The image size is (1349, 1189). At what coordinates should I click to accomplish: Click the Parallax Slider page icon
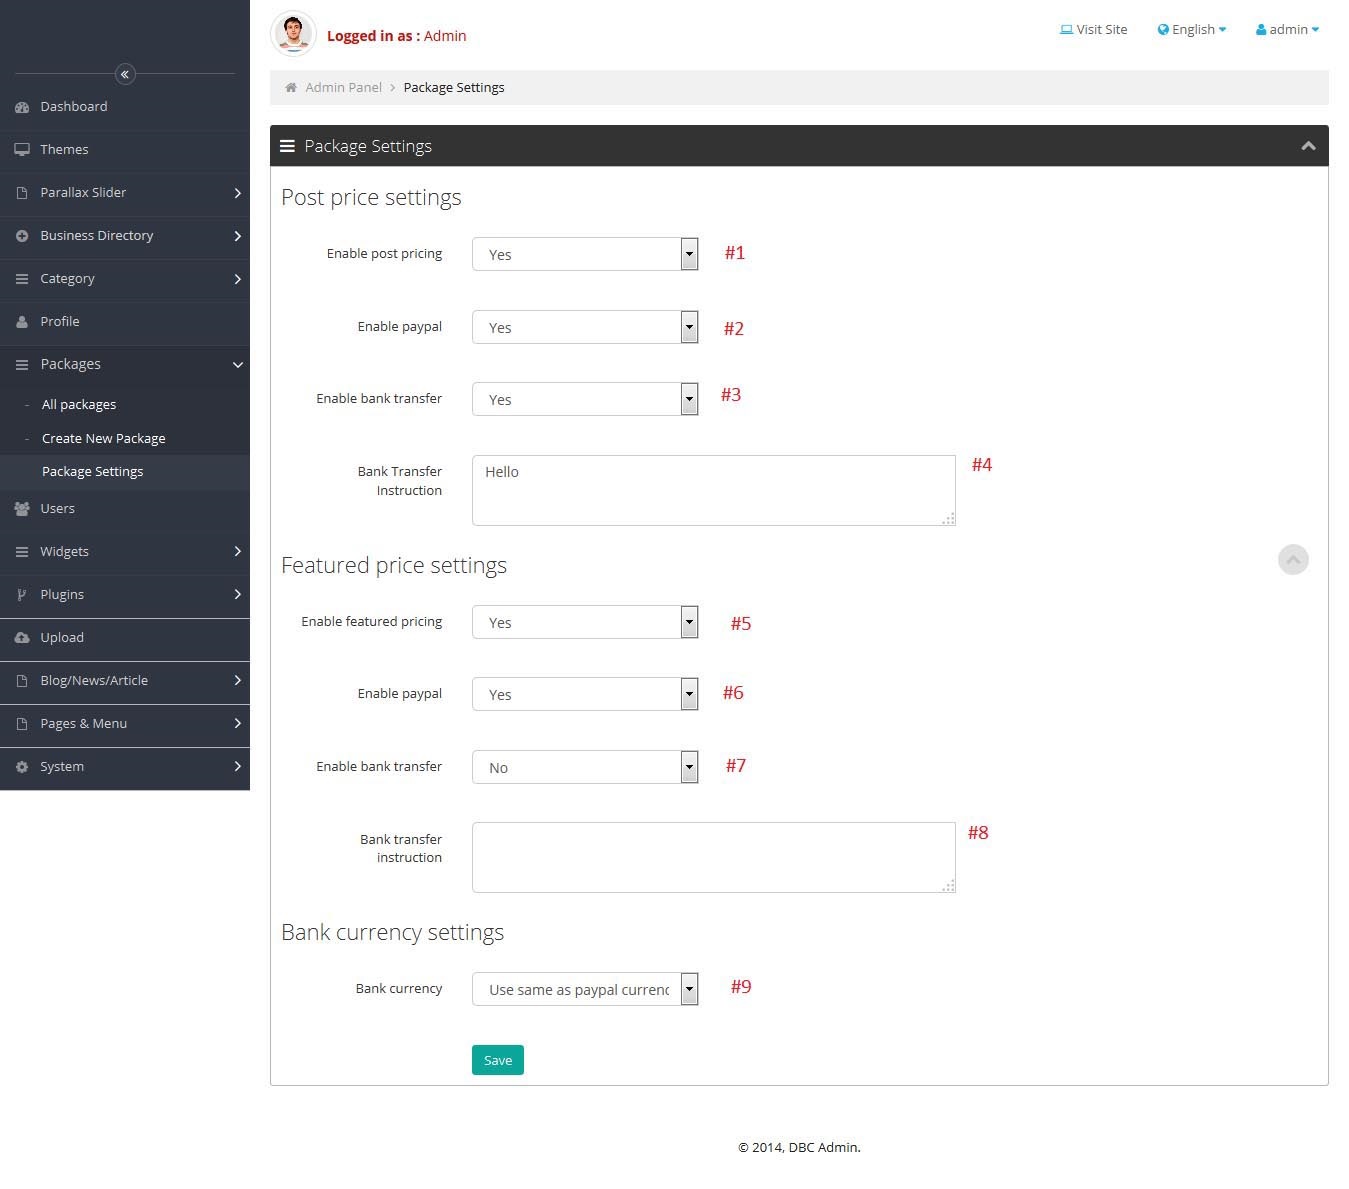22,193
